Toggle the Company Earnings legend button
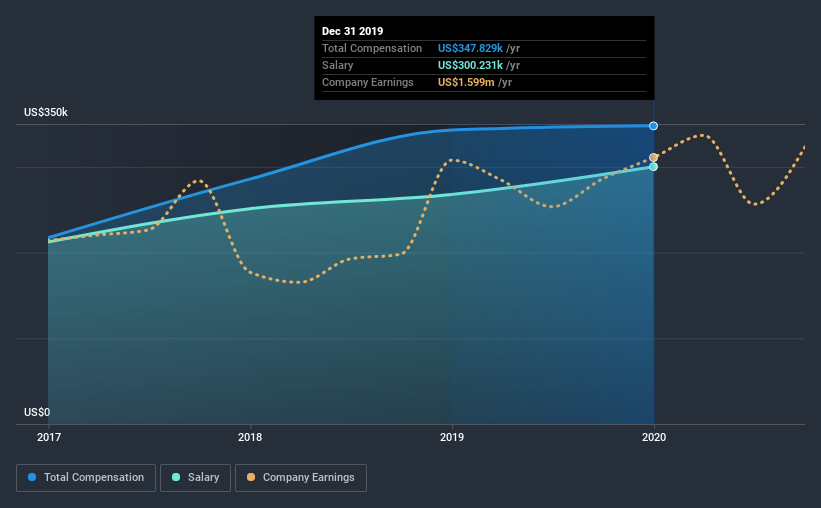821x508 pixels. [x=301, y=478]
